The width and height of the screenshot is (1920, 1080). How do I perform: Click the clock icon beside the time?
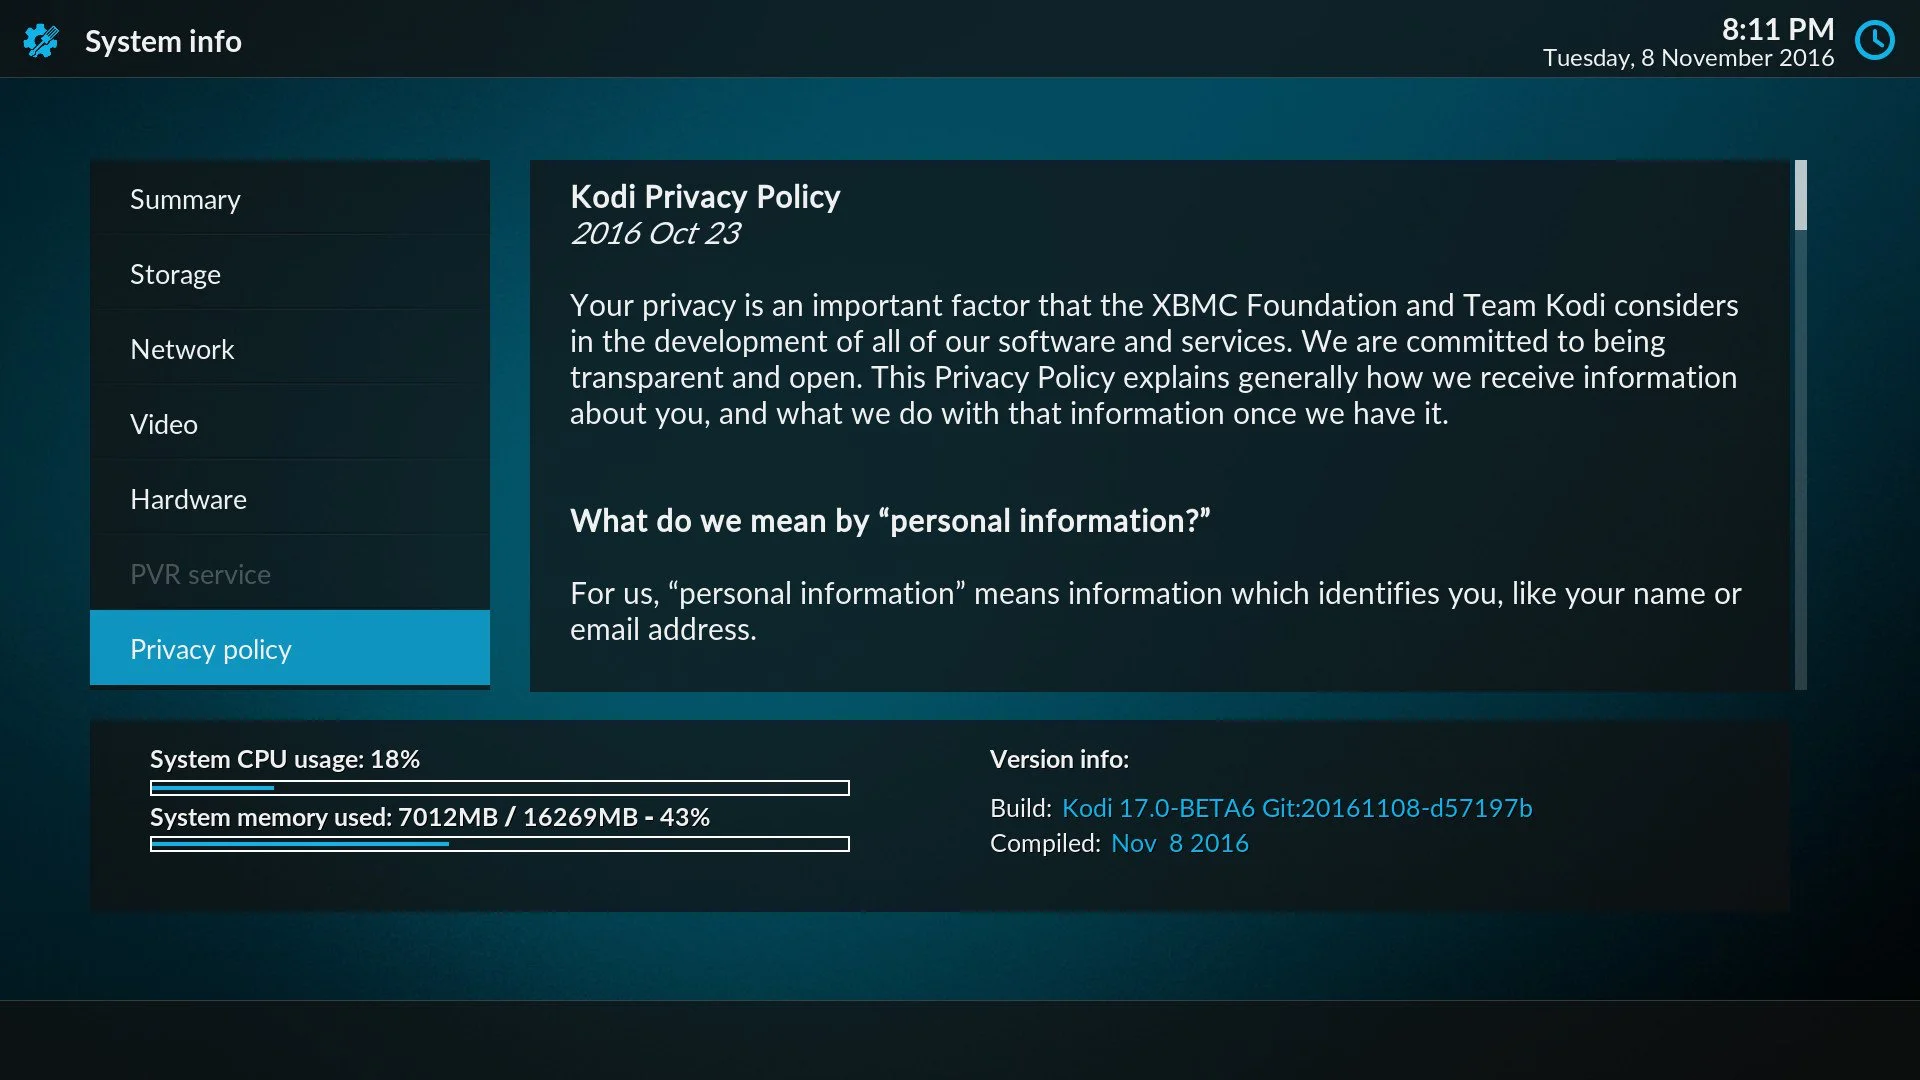point(1874,41)
